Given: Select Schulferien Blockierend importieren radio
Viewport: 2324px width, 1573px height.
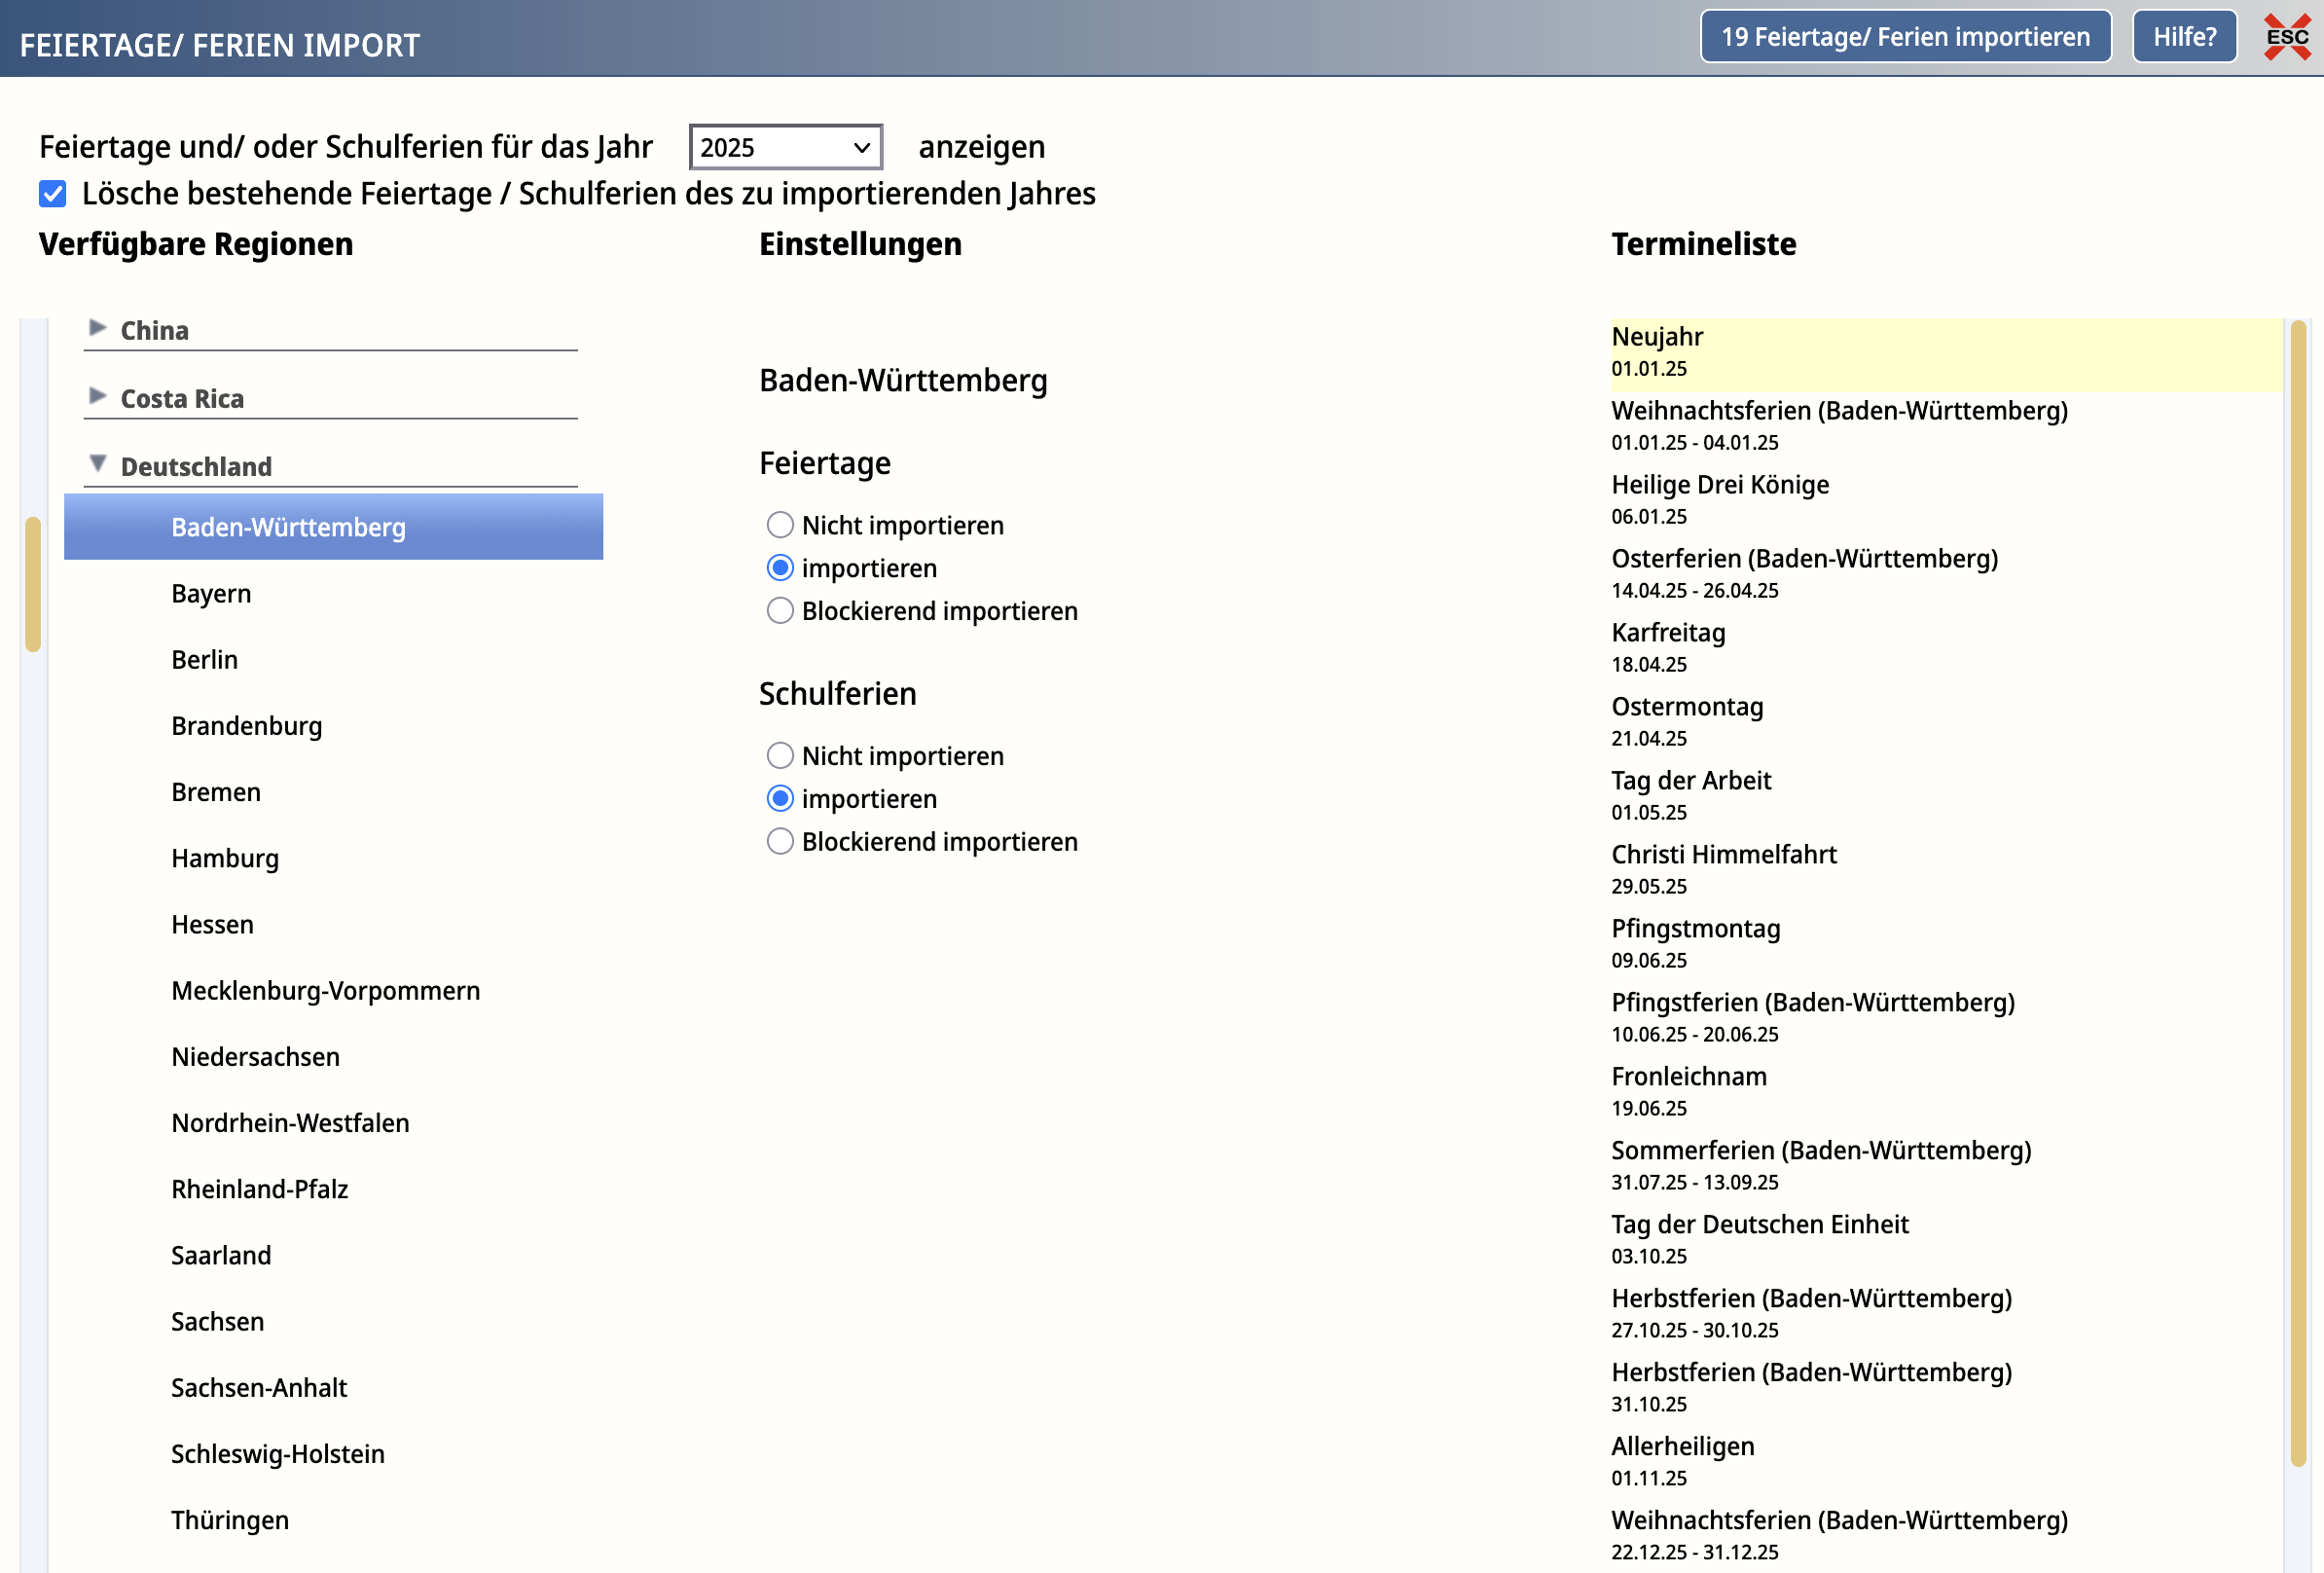Looking at the screenshot, I should coord(780,842).
